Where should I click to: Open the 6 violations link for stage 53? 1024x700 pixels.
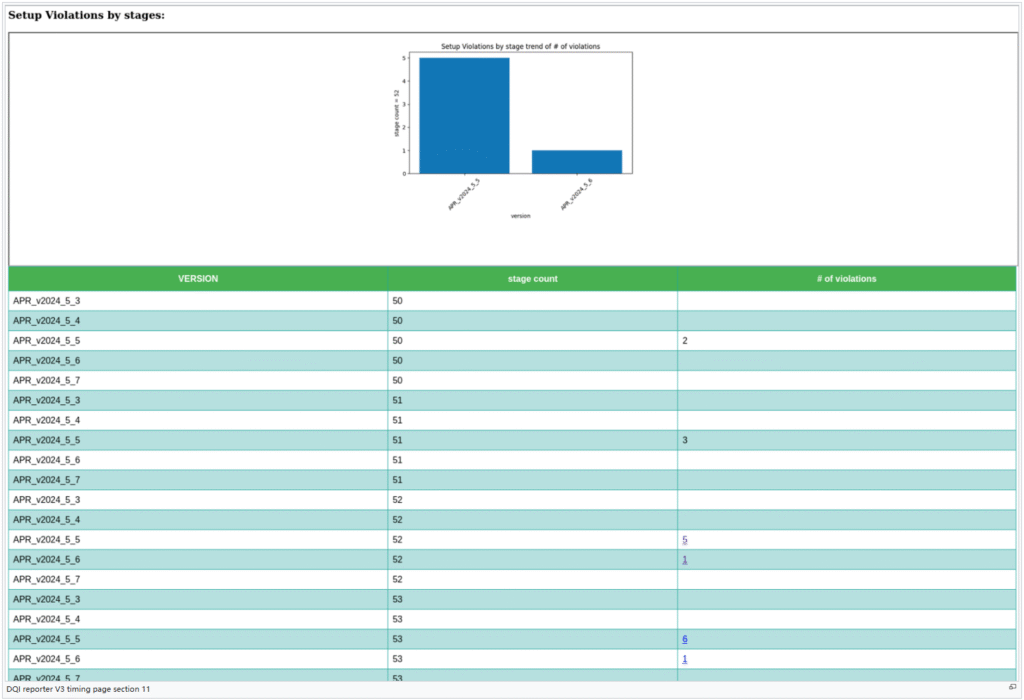(x=685, y=639)
